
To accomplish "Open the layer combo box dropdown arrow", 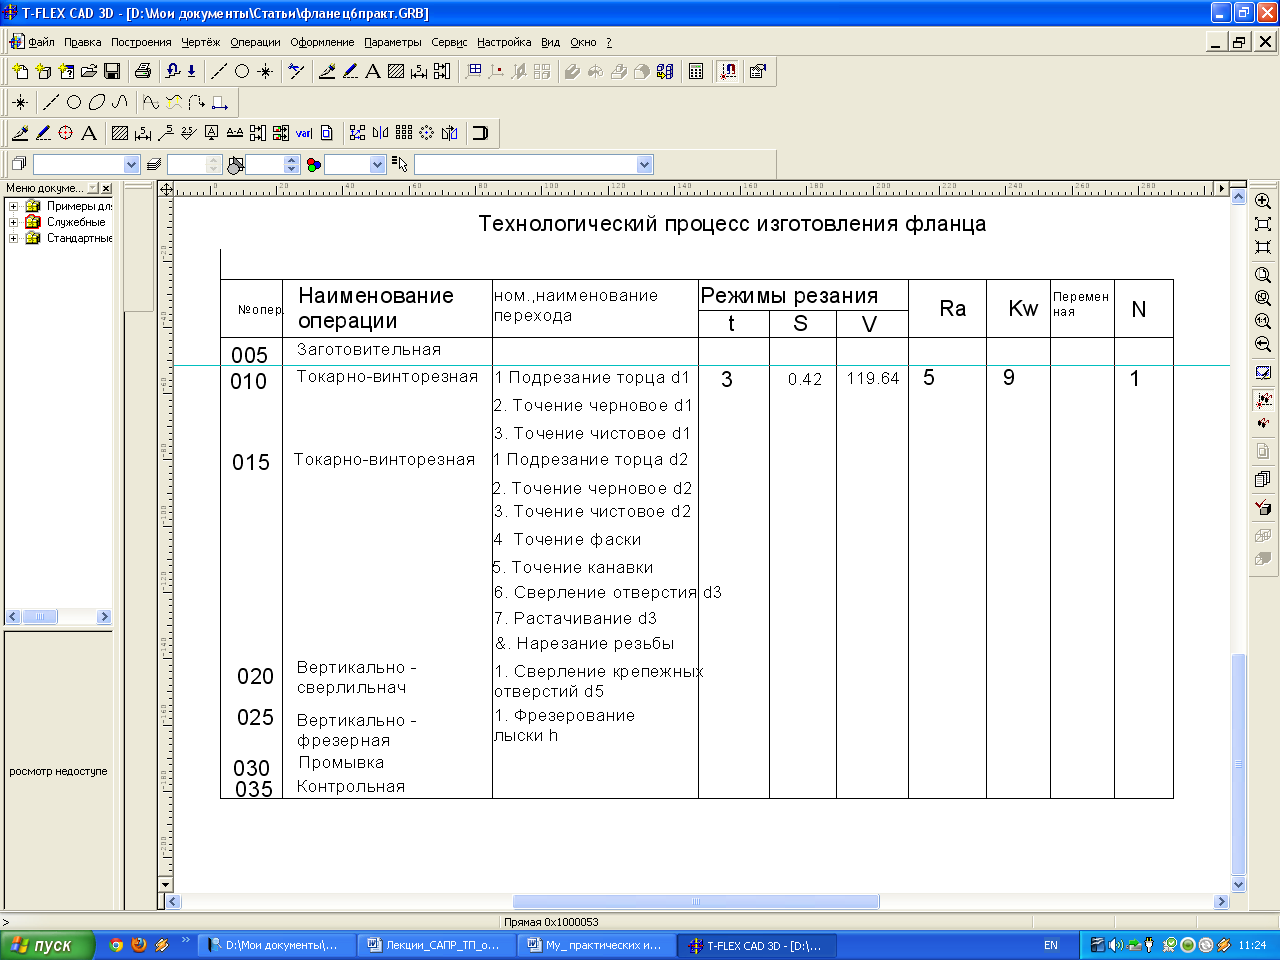I will pyautogui.click(x=131, y=164).
